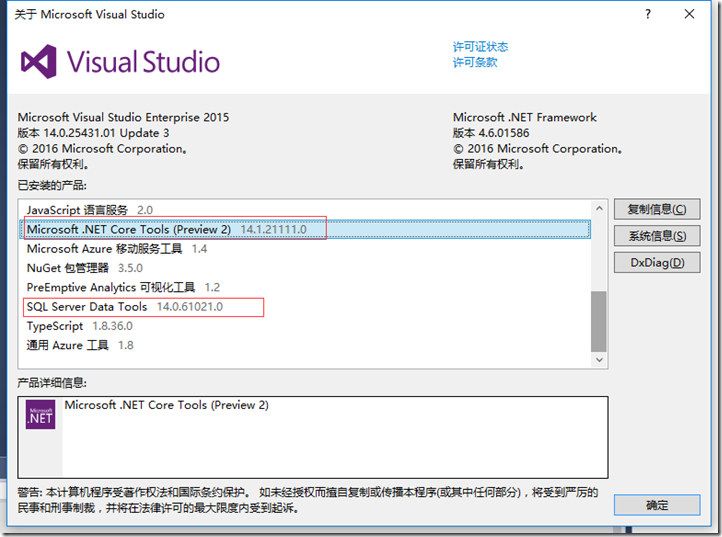Click the product detail description text
The image size is (722, 537).
coord(166,405)
